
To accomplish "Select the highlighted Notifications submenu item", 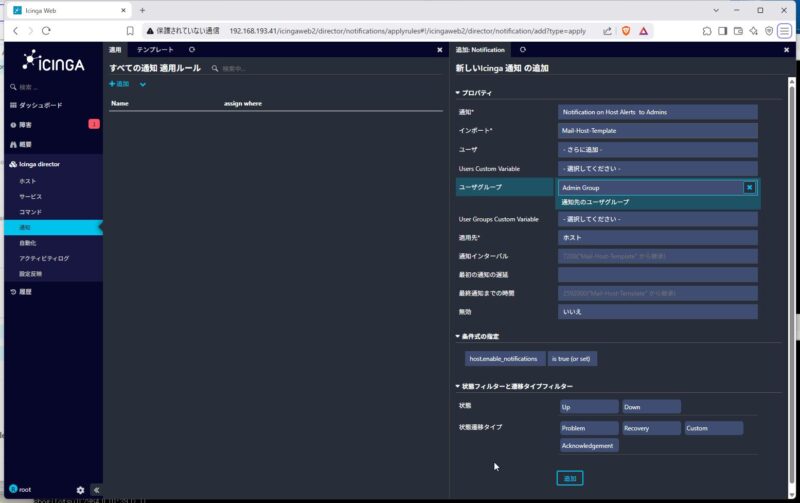I will coord(53,228).
